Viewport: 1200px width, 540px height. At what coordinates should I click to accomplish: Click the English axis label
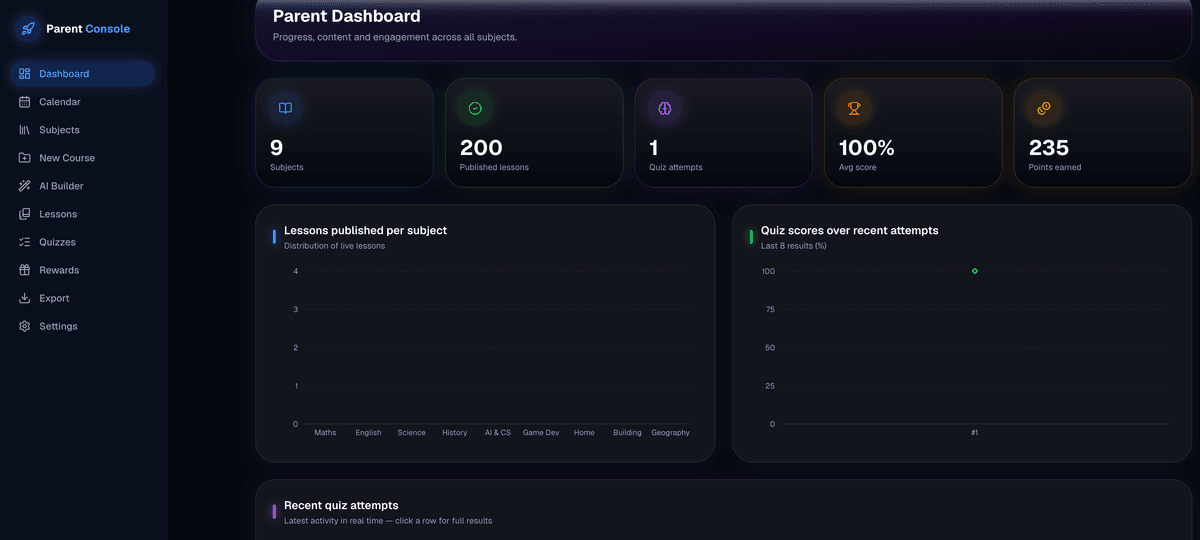[368, 433]
